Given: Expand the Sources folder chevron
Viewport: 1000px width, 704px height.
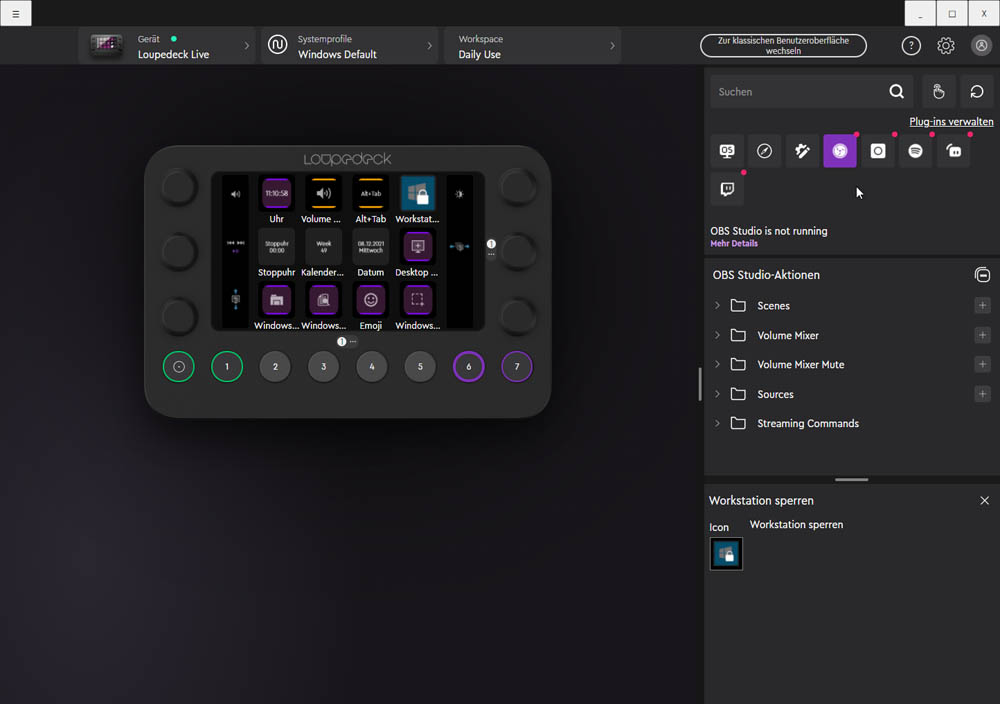Looking at the screenshot, I should click(717, 394).
